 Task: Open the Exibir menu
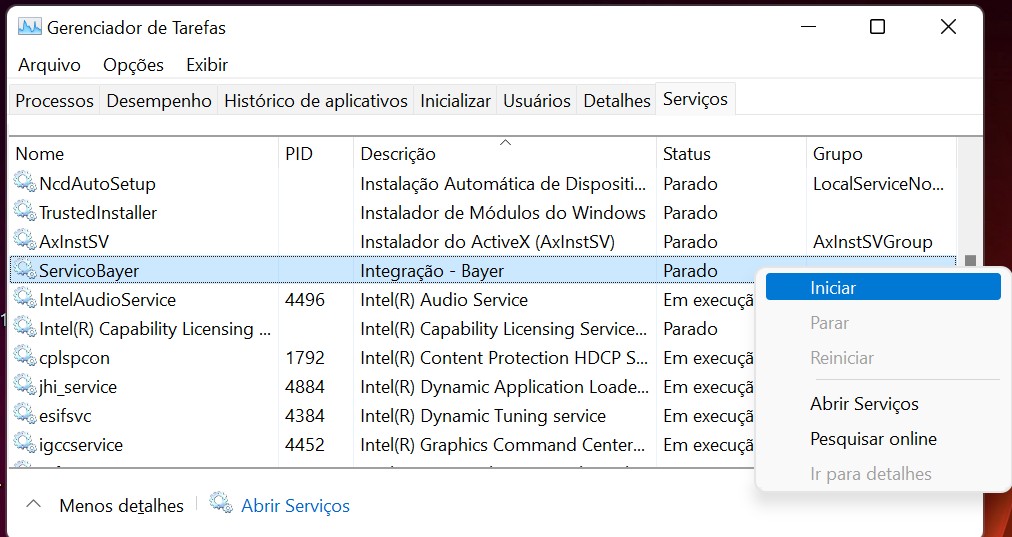point(207,65)
